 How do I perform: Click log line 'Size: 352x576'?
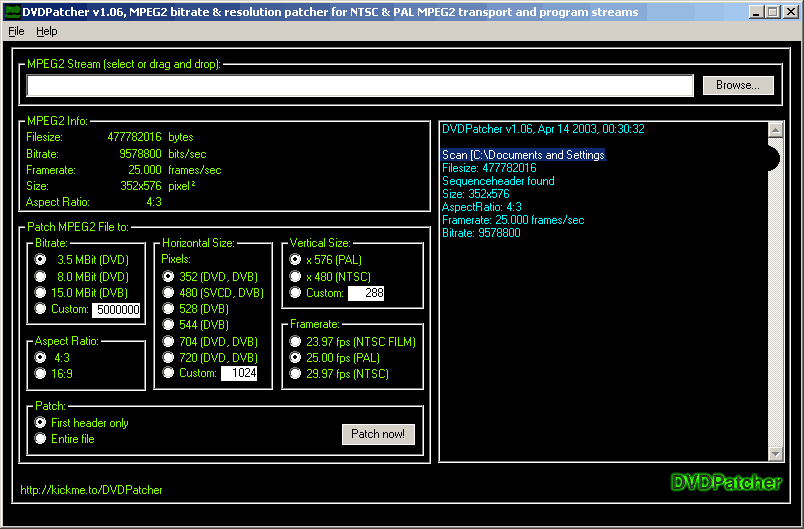476,194
